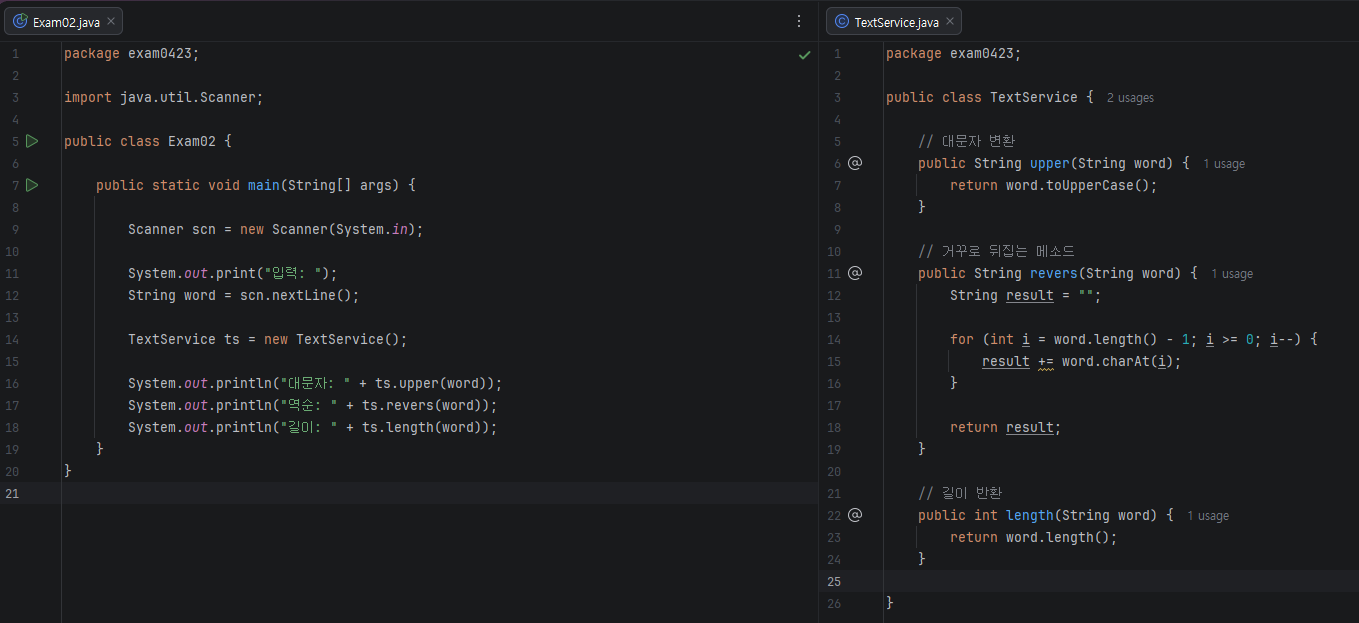Click the green checkmark inspection indicator
The height and width of the screenshot is (623, 1359).
tap(805, 54)
